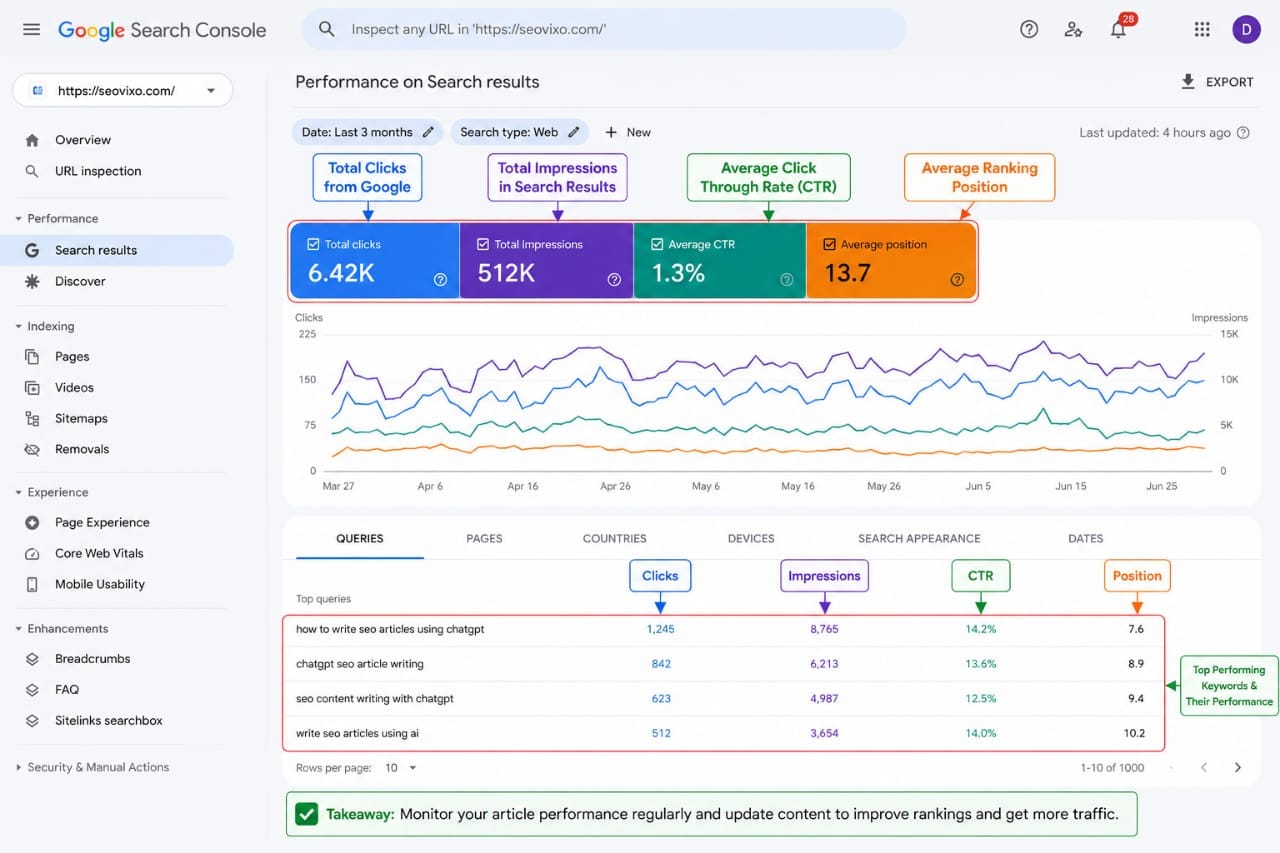Click help icon on Total clicks card

440,280
